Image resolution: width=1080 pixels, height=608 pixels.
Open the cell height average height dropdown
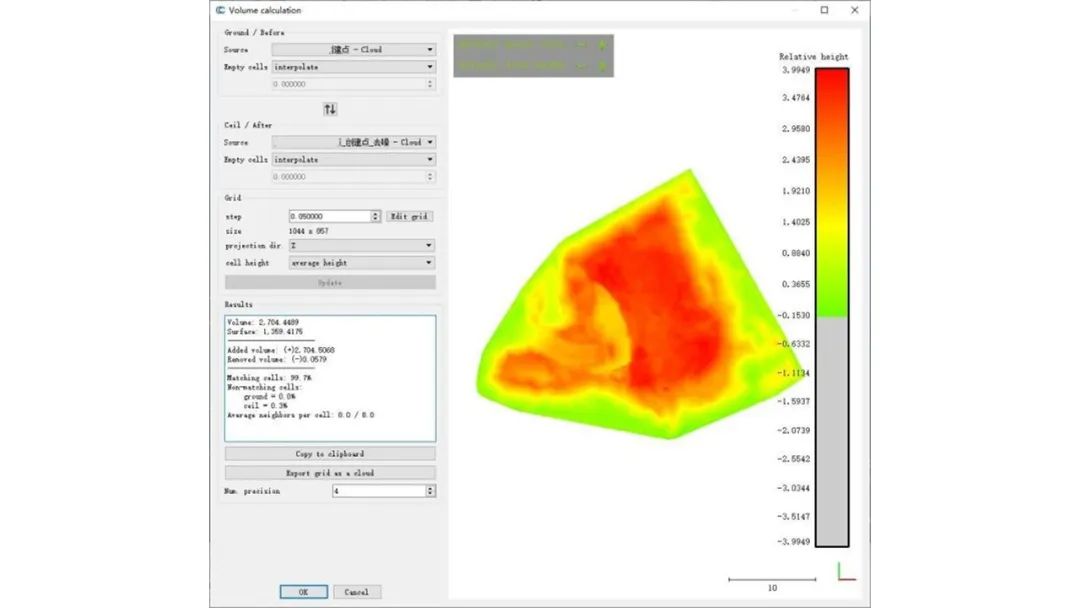click(361, 263)
